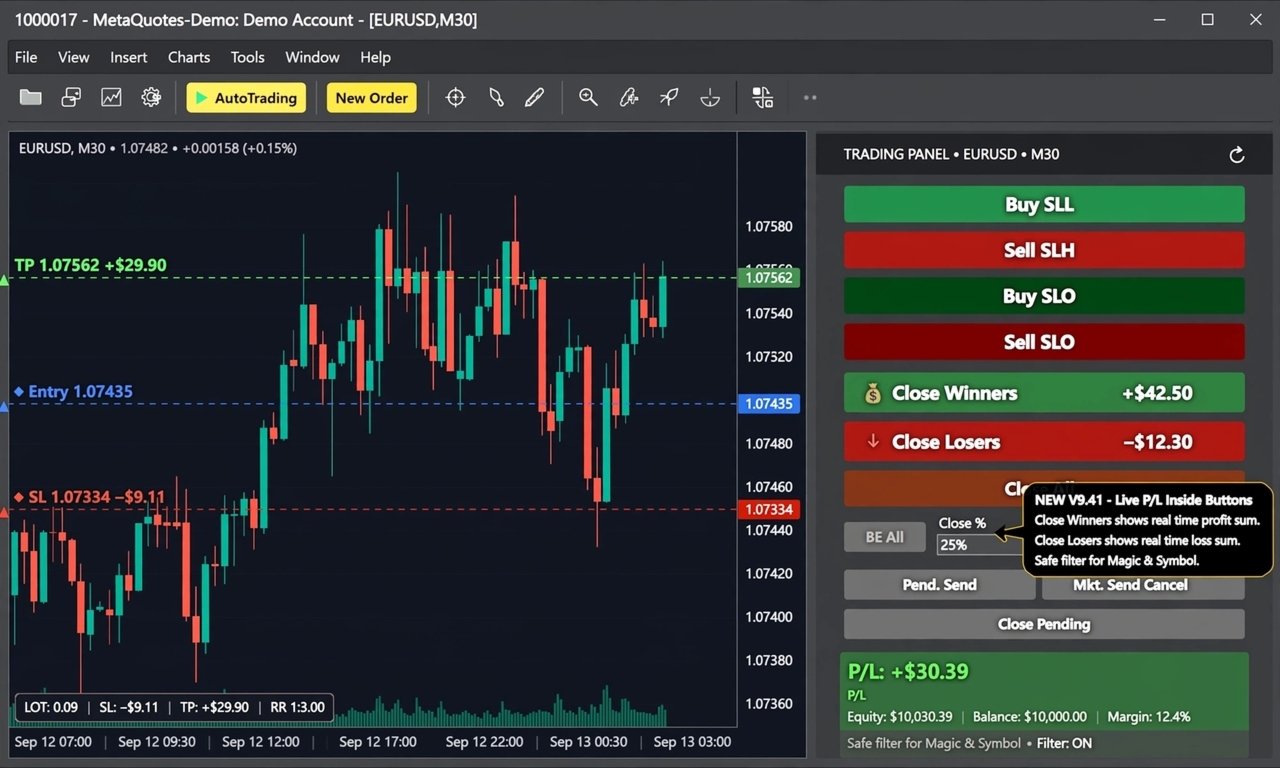
Task: Open the Help menu
Action: point(375,57)
